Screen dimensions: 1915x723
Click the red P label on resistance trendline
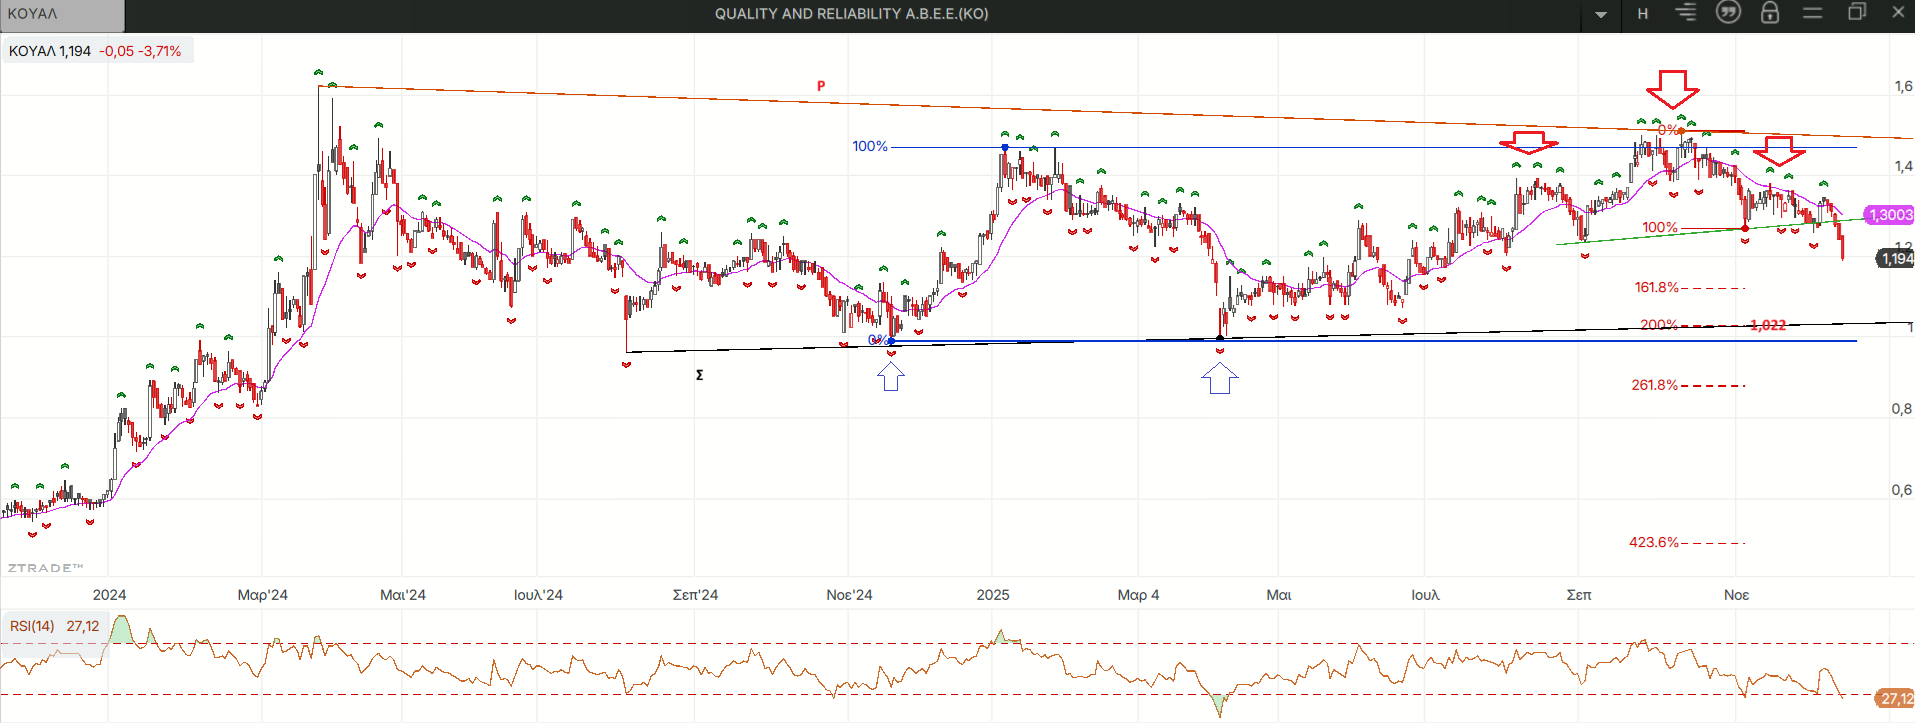coord(821,86)
